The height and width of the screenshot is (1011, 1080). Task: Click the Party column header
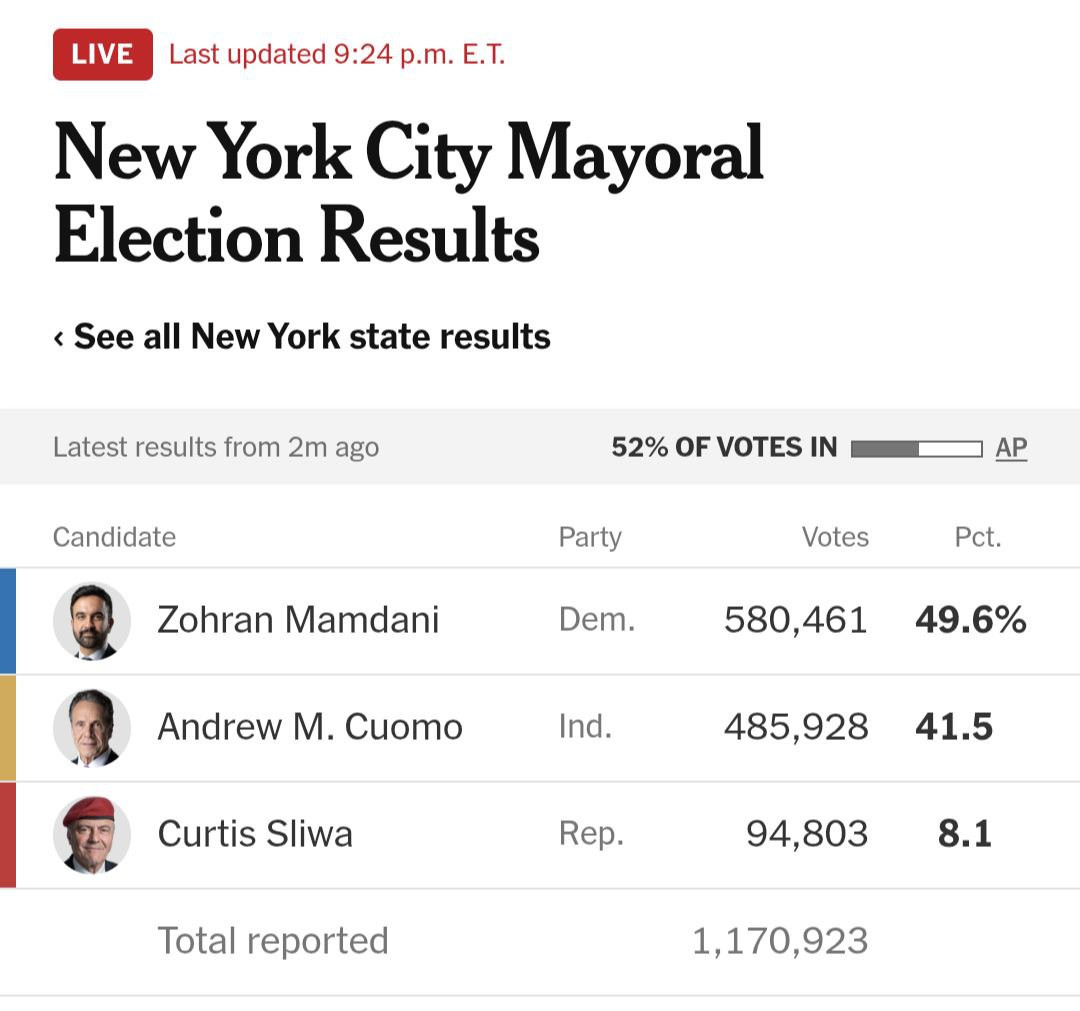(590, 537)
